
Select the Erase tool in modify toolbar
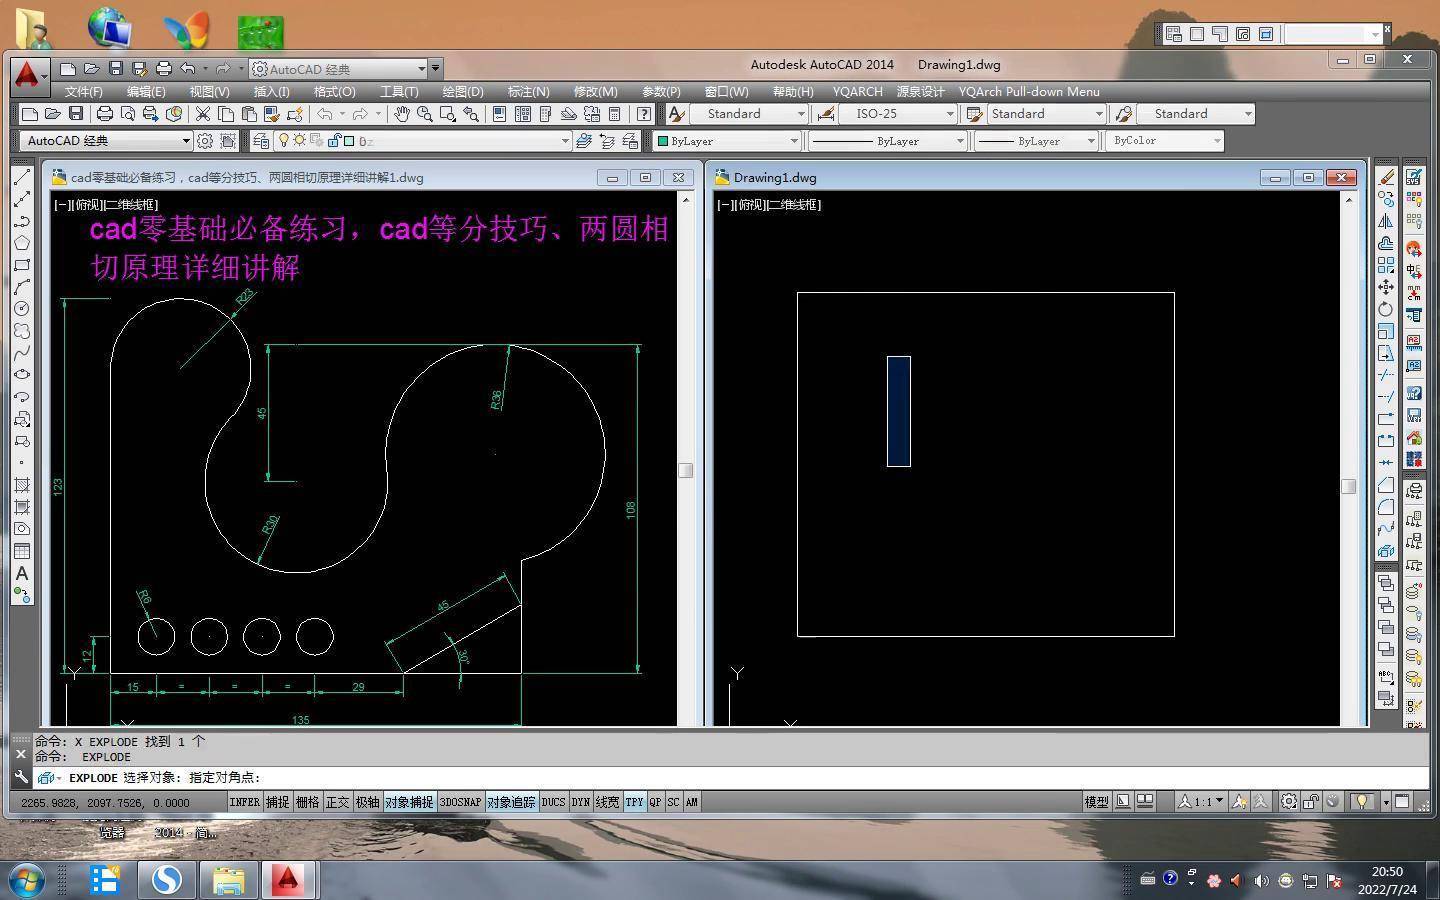click(1386, 177)
